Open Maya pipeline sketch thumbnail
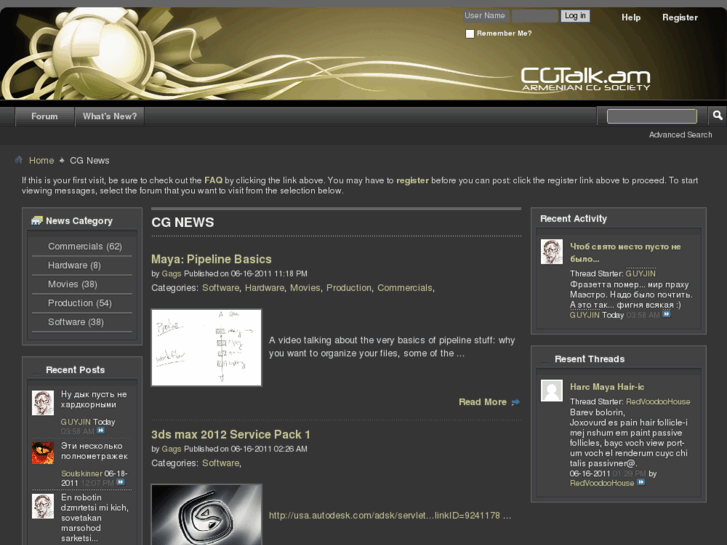The image size is (727, 545). (206, 347)
